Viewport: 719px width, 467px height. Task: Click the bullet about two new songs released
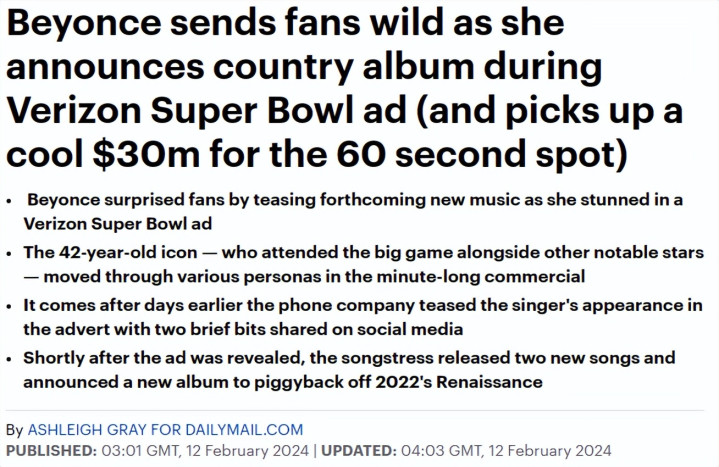coord(350,368)
